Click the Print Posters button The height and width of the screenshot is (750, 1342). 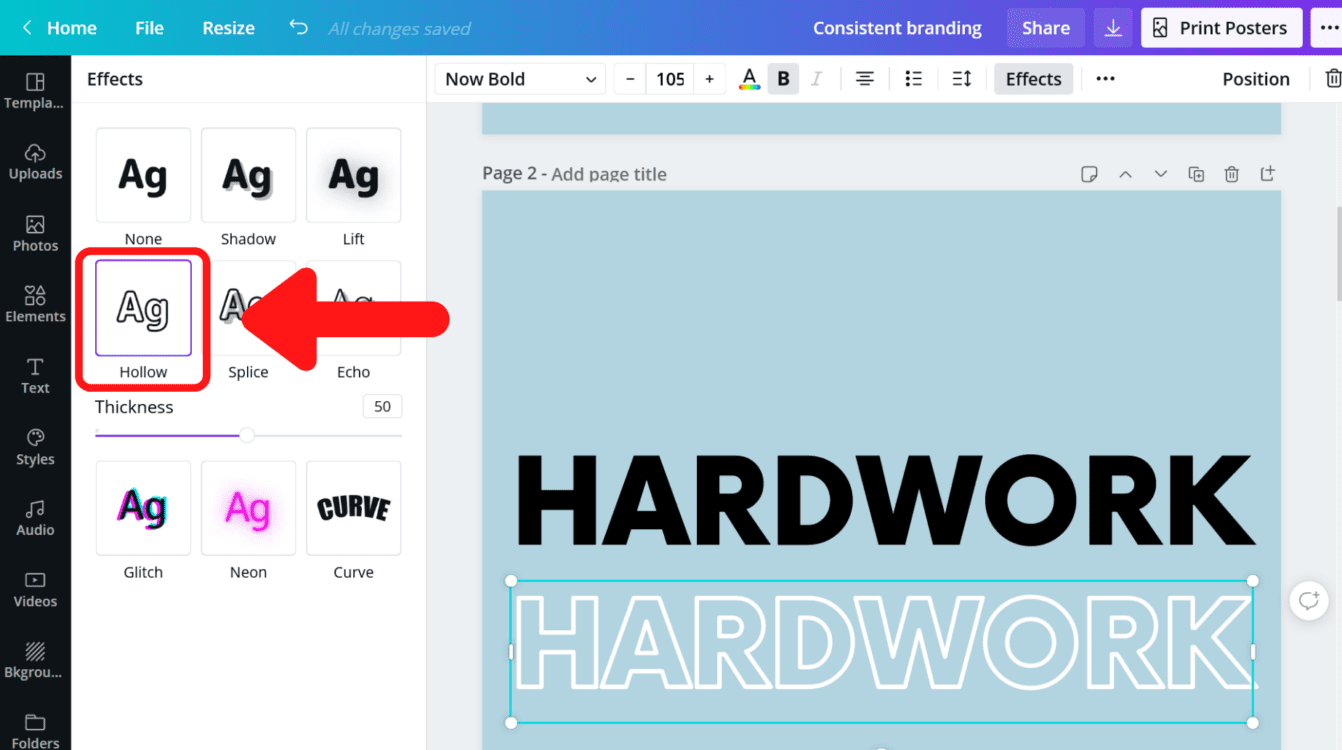pyautogui.click(x=1221, y=27)
